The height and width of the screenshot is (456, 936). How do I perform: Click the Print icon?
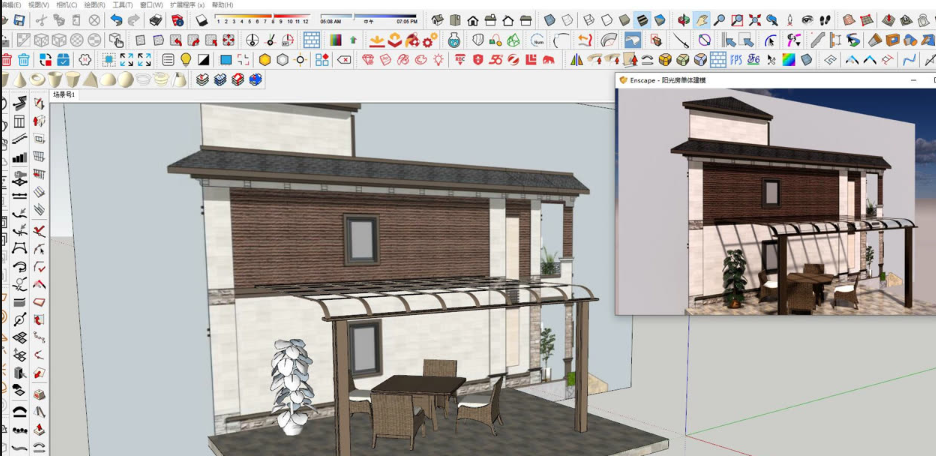156,20
